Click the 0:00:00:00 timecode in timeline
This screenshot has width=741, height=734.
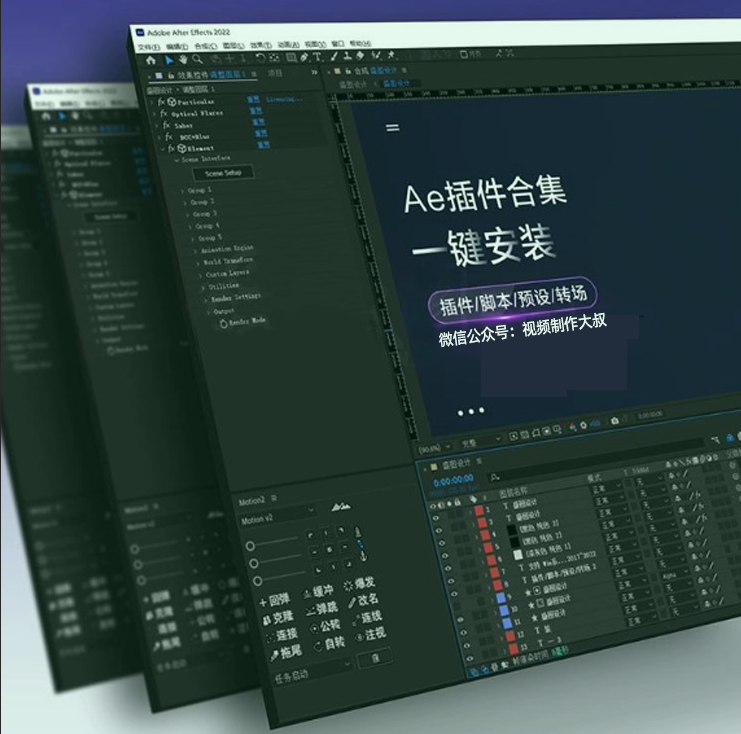click(x=453, y=481)
